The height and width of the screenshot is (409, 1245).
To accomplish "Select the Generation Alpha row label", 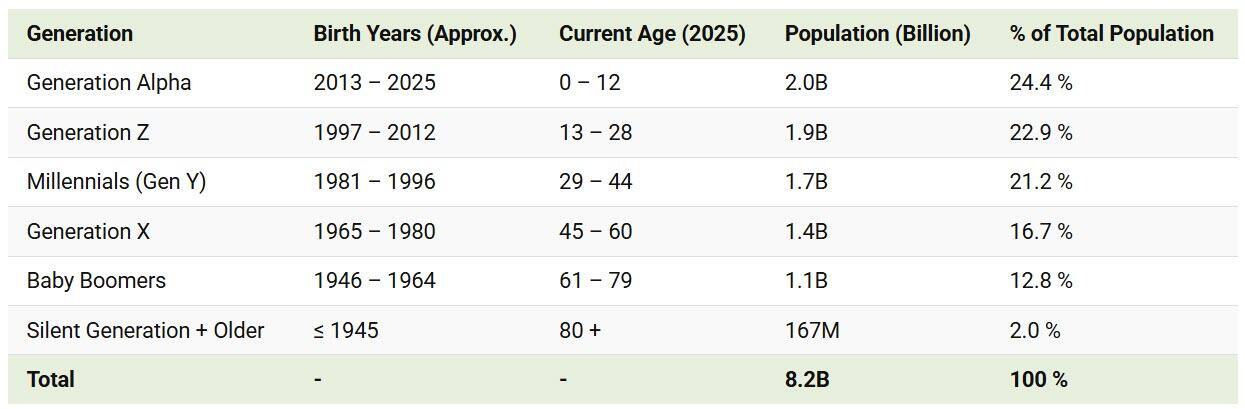I will tap(109, 83).
